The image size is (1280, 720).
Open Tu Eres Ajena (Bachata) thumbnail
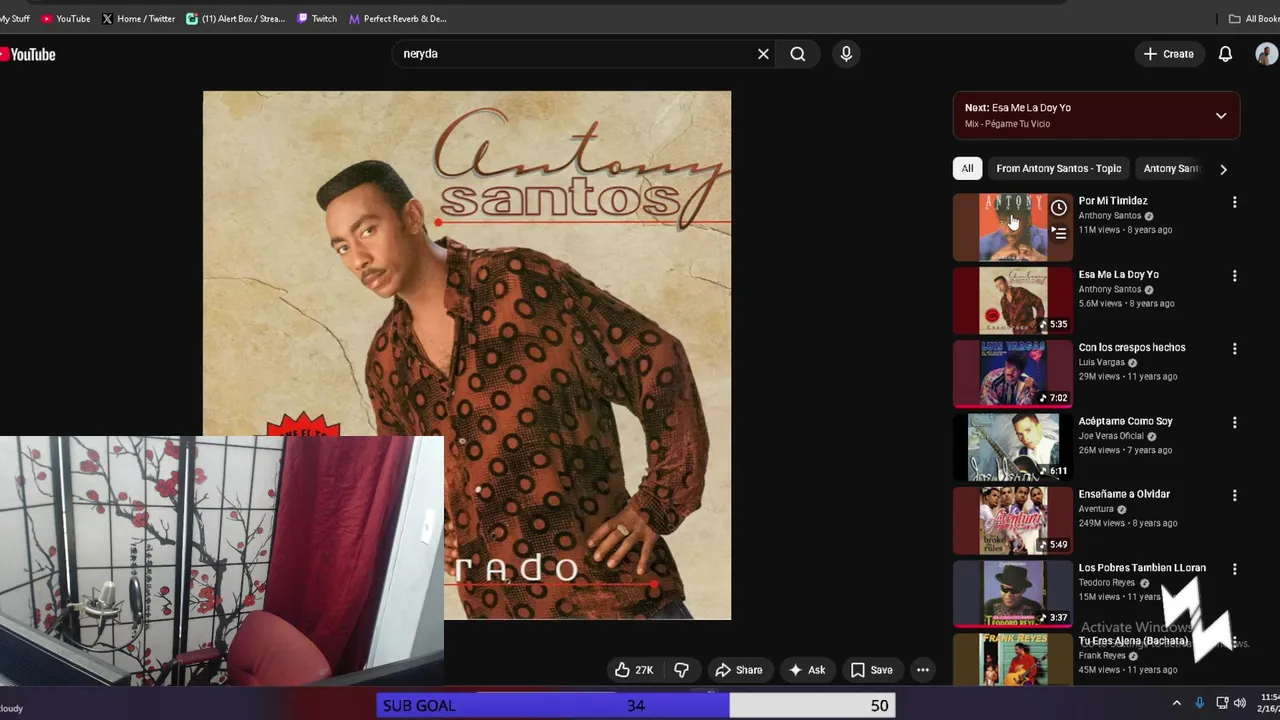tap(1012, 659)
